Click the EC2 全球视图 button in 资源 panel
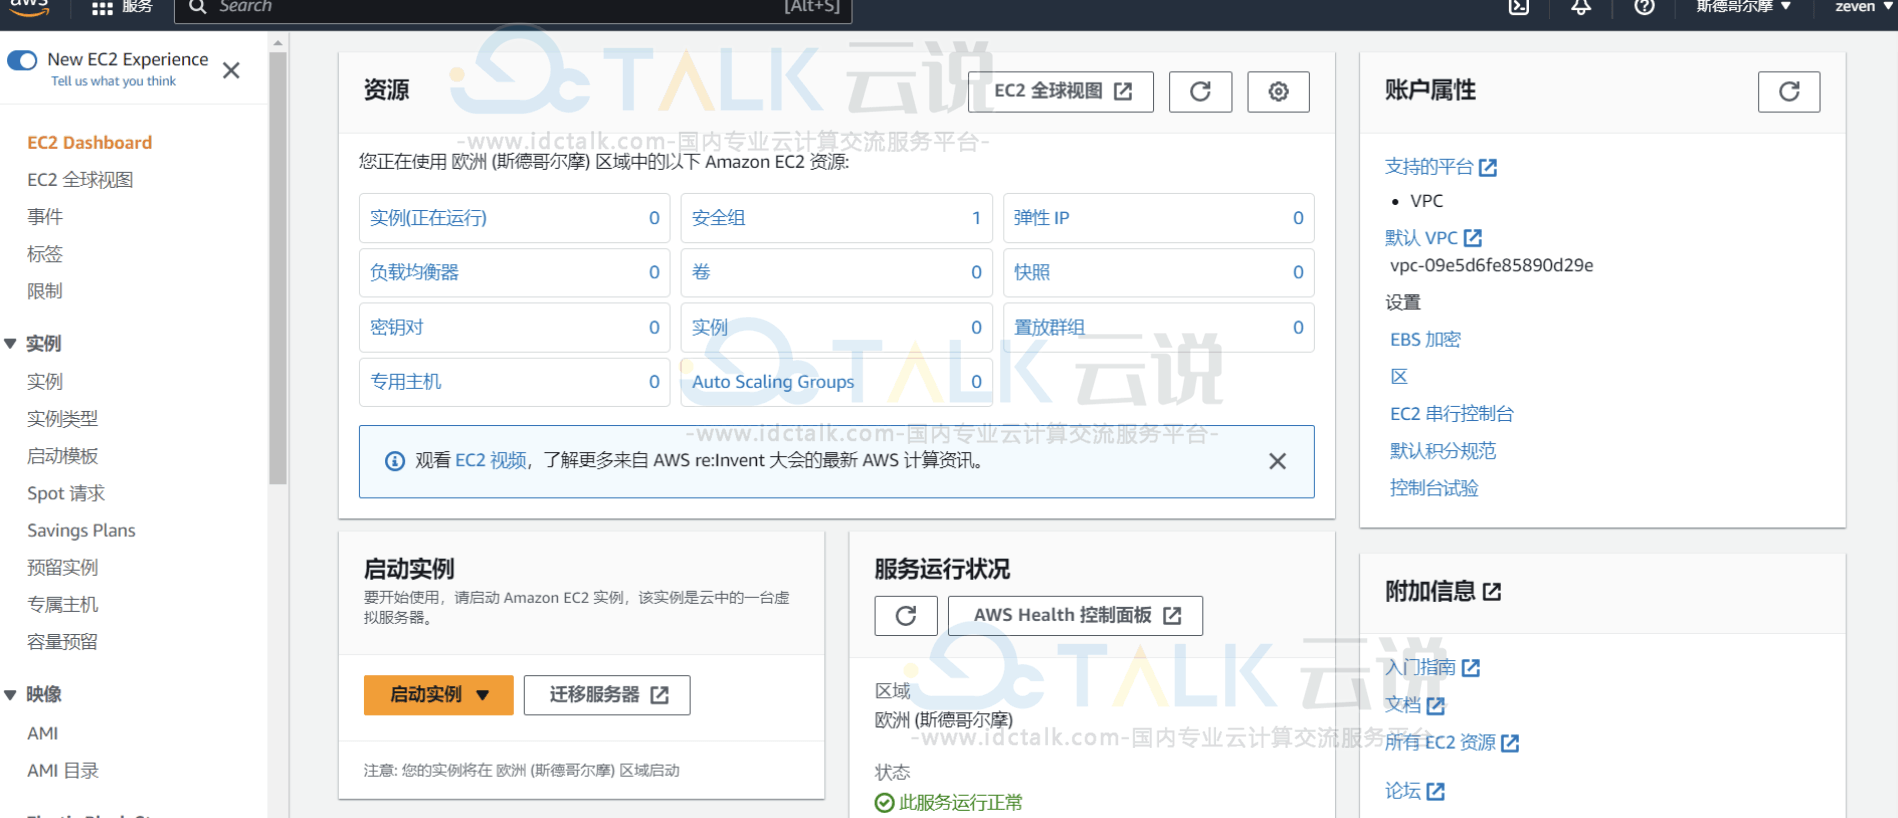Image resolution: width=1898 pixels, height=818 pixels. pos(1061,91)
